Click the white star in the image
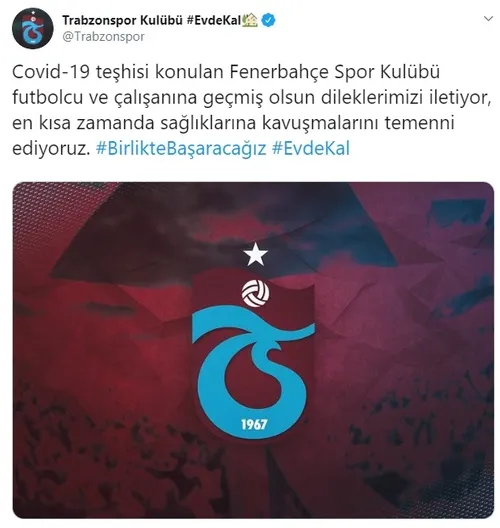Screen dimensions: 500x528 [x=256, y=254]
